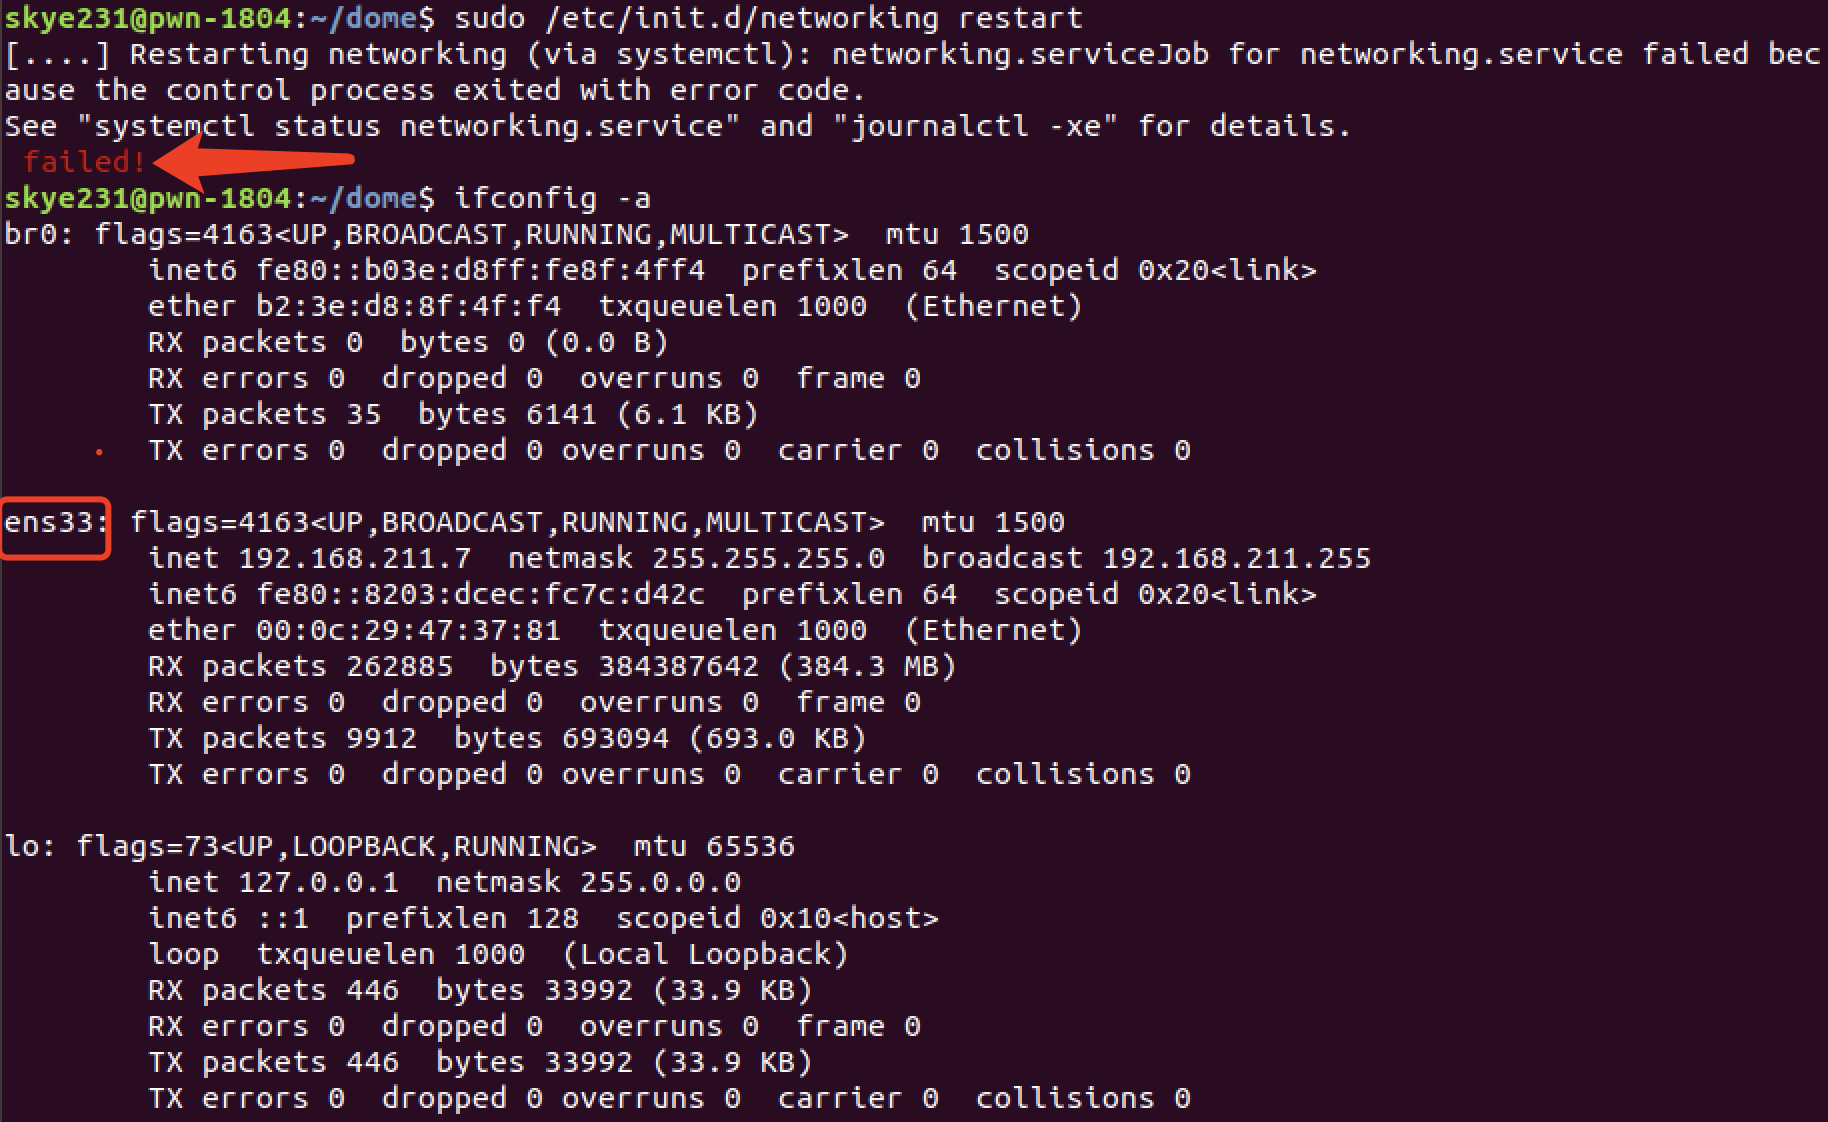The height and width of the screenshot is (1122, 1828).
Task: Click the broadcast address 192.168.211.255
Action: (x=1236, y=559)
